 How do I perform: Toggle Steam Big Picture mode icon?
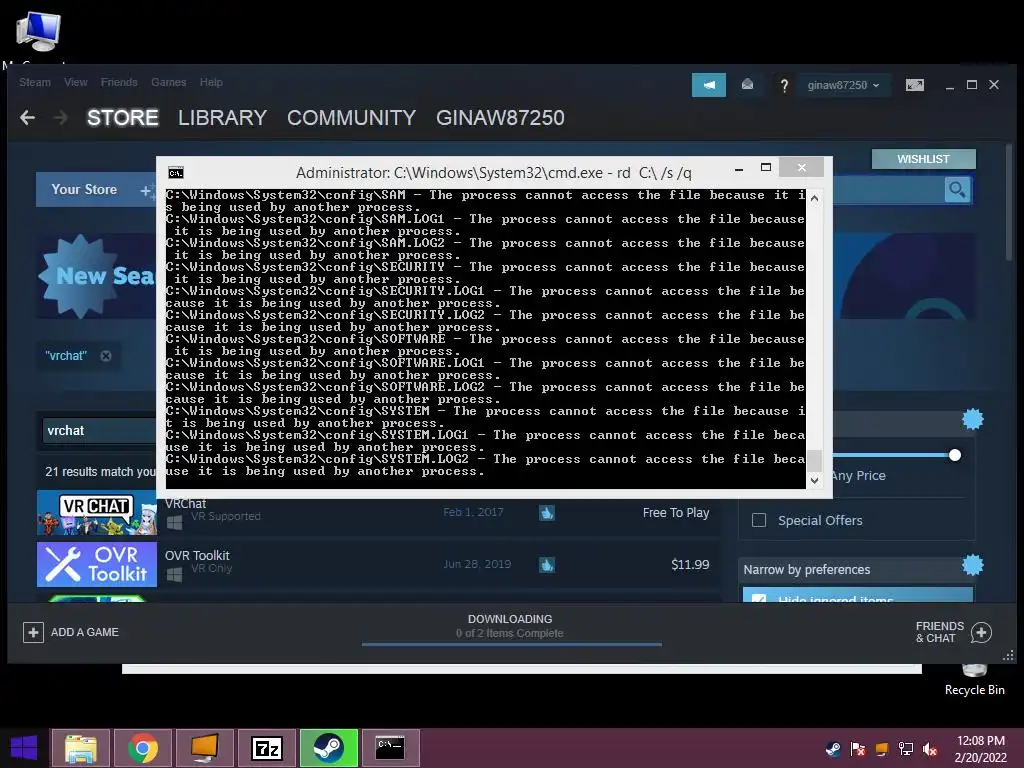915,85
